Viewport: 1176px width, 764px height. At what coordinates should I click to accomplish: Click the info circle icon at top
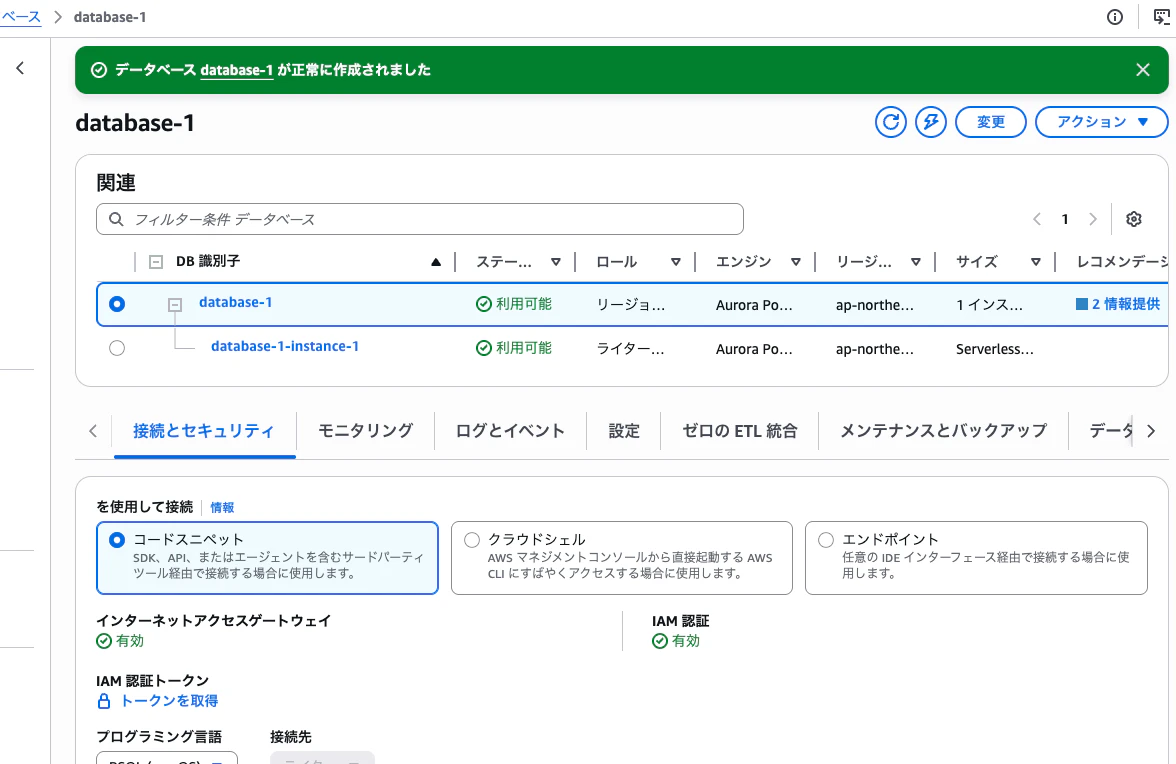point(1115,17)
